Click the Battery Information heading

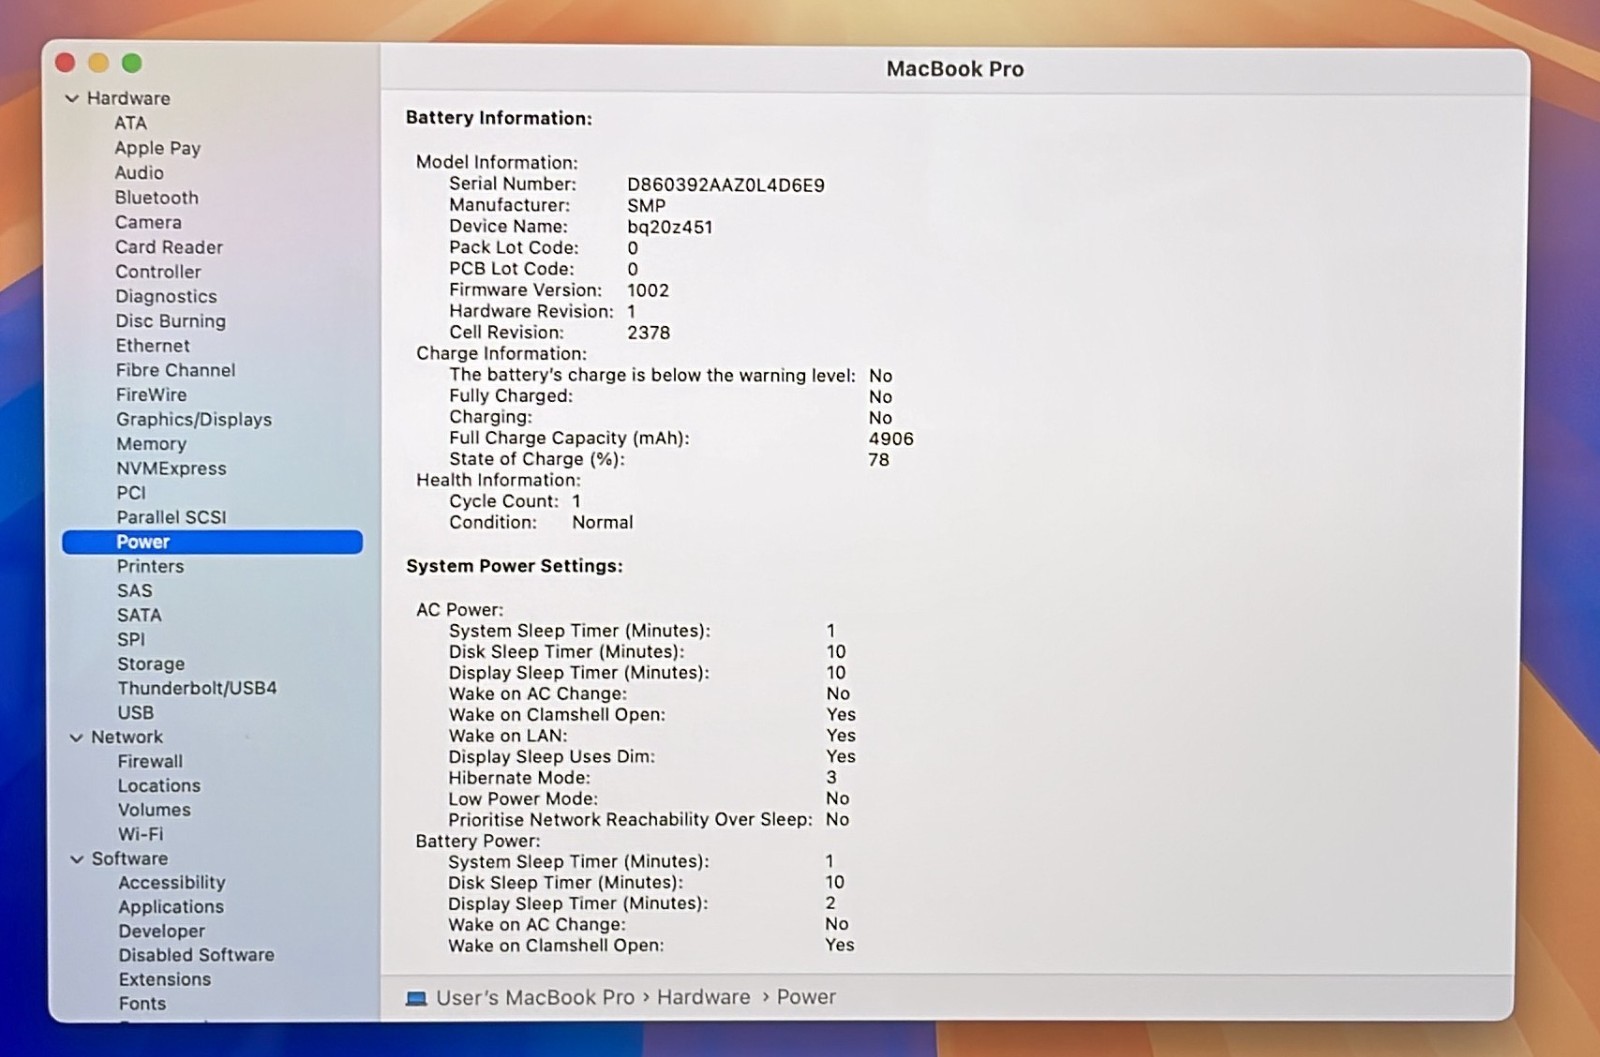click(x=498, y=118)
